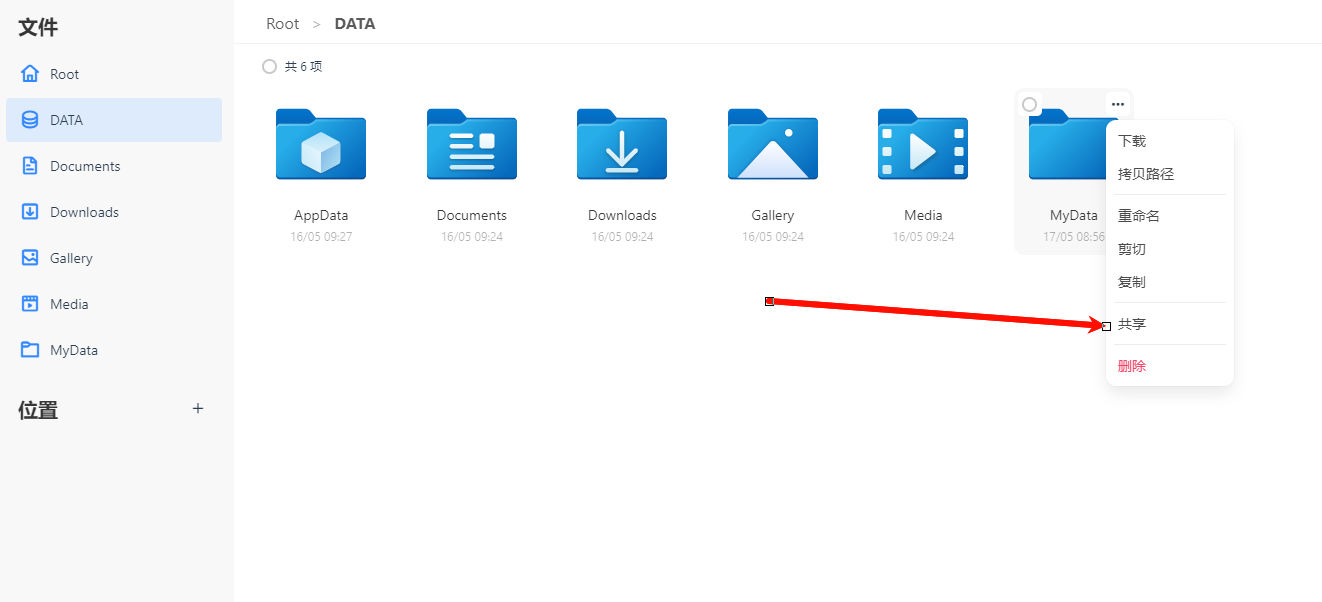Open the Media folder icon
Viewport: 1322px width, 602px height.
click(x=923, y=145)
